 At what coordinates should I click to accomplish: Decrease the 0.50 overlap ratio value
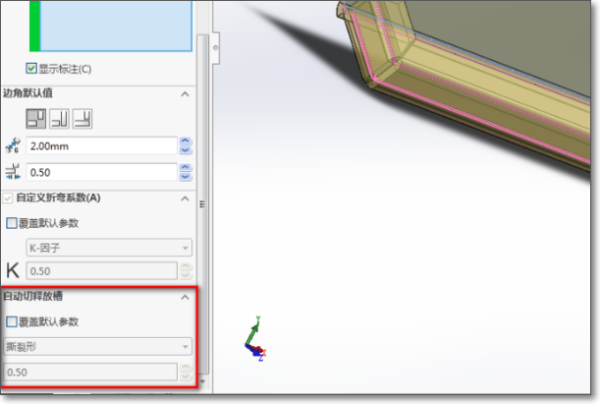185,177
